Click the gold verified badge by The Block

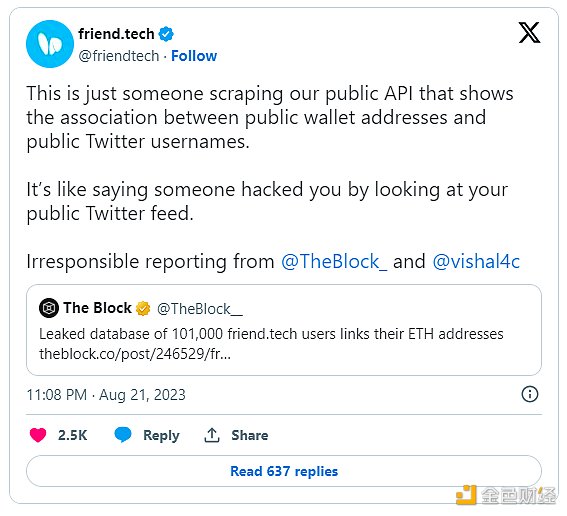(143, 308)
